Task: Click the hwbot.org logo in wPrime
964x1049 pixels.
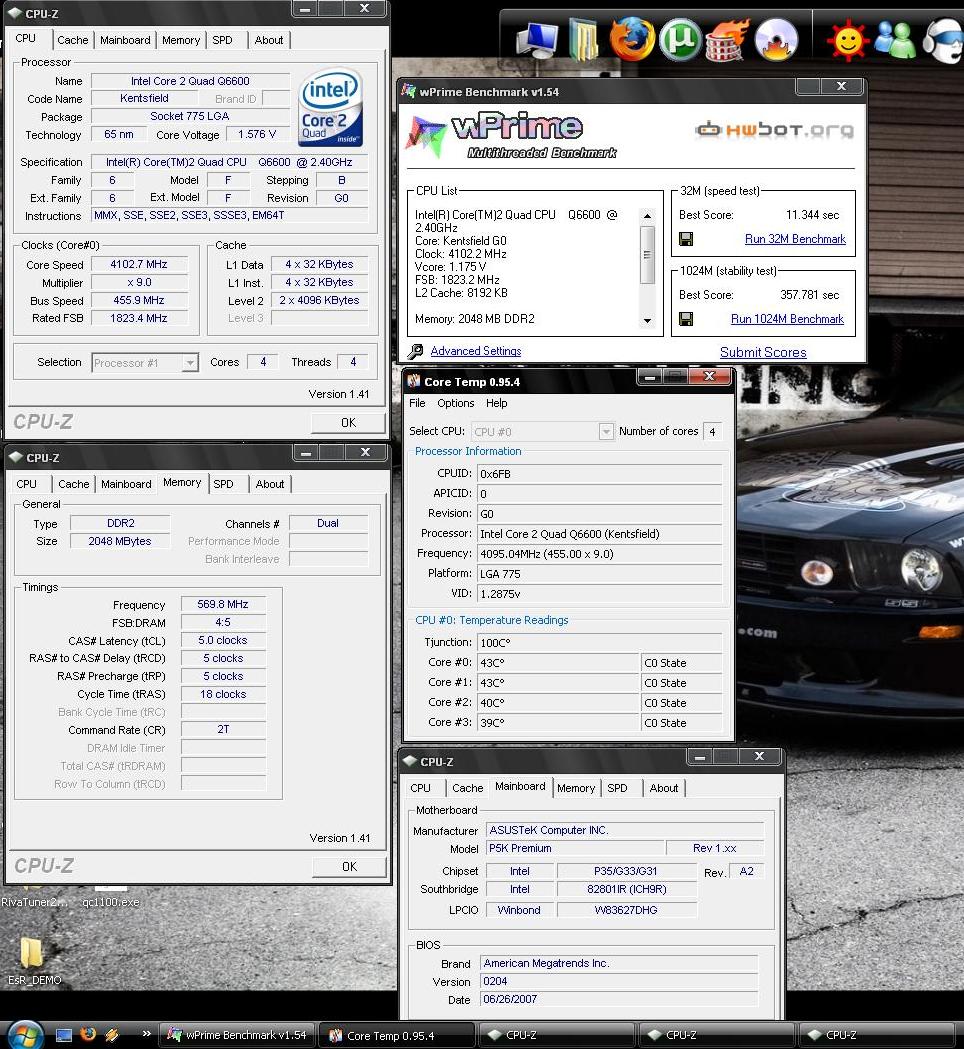Action: [774, 129]
